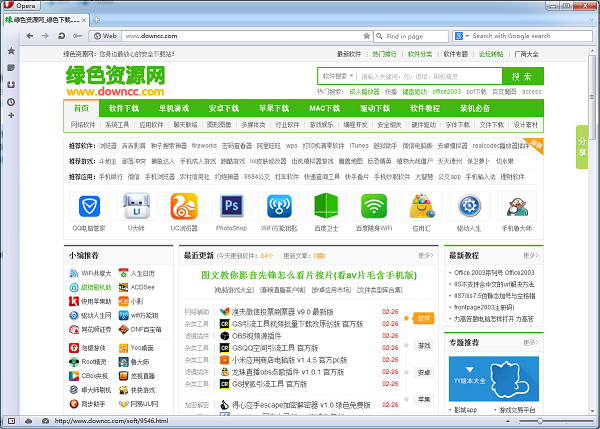Image resolution: width=600 pixels, height=429 pixels.
Task: Open the 论坛转帖 top link
Action: tap(491, 54)
